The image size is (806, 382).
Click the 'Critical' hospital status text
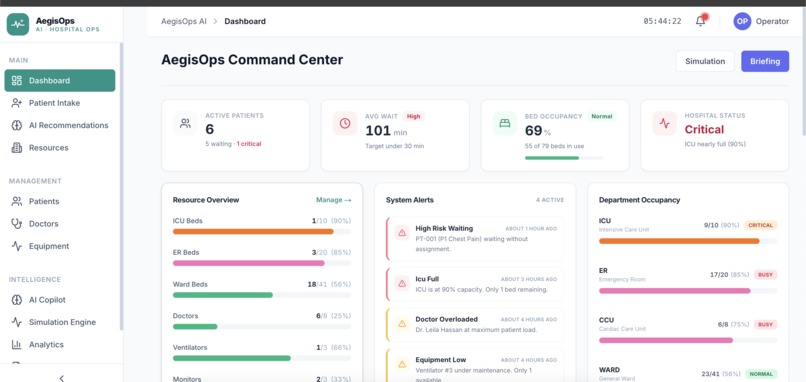(704, 130)
